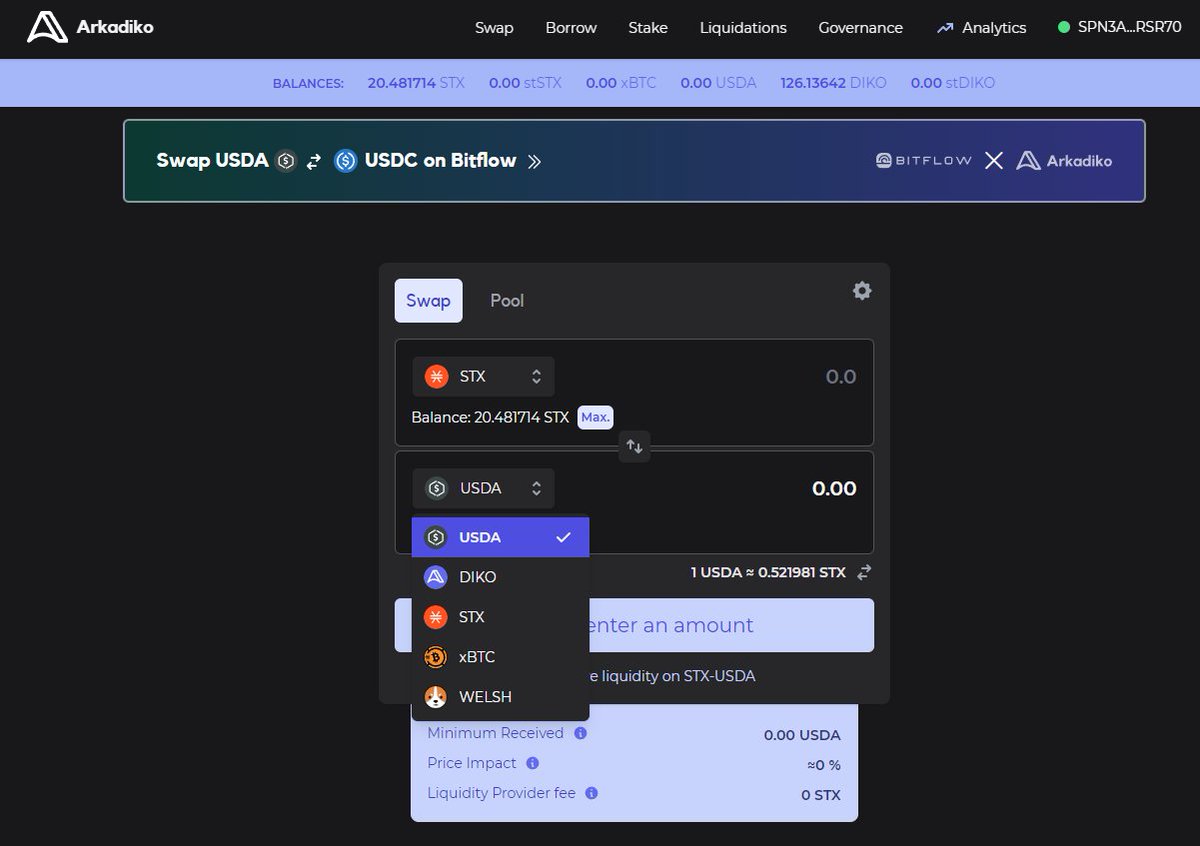The height and width of the screenshot is (846, 1200).
Task: Pick STX from the token list
Action: click(x=500, y=617)
